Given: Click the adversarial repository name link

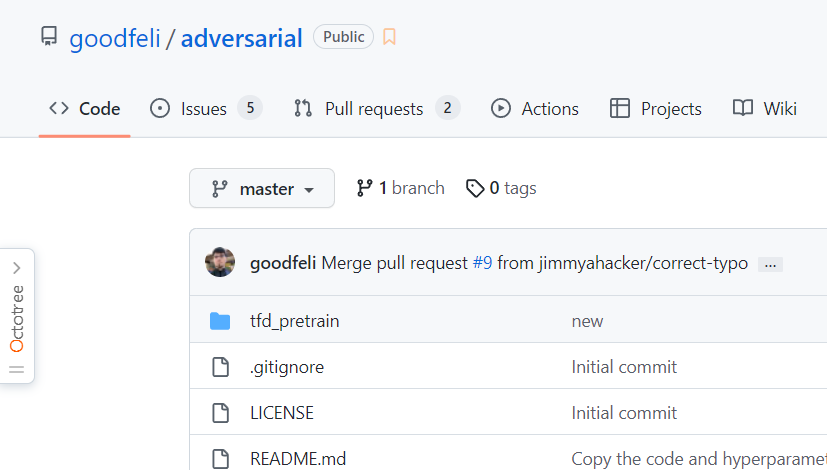Looking at the screenshot, I should tap(241, 39).
